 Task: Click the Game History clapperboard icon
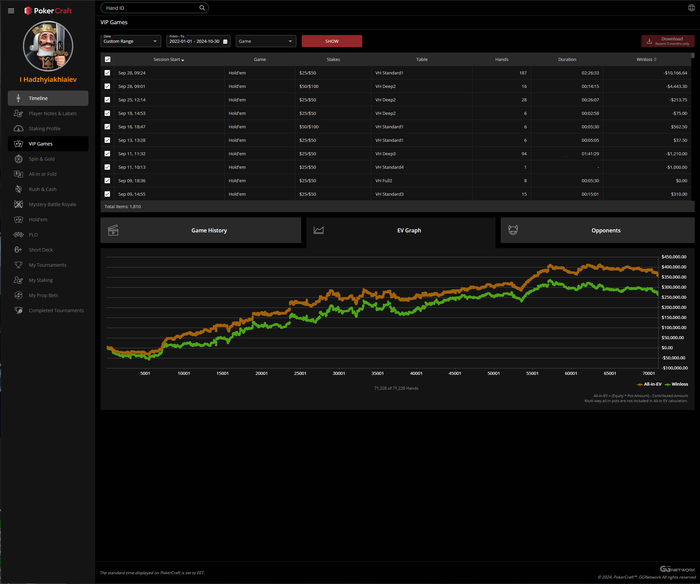tap(113, 230)
